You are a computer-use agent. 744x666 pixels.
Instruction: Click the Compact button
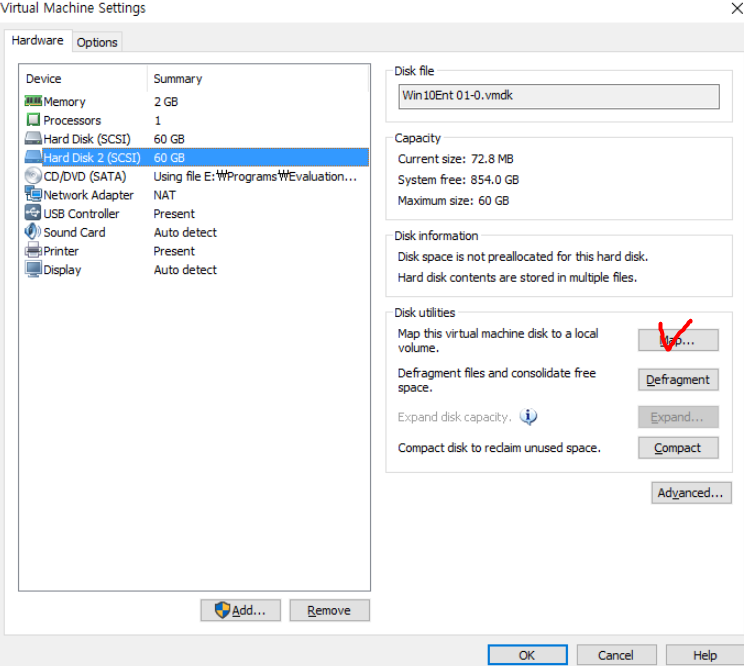678,448
